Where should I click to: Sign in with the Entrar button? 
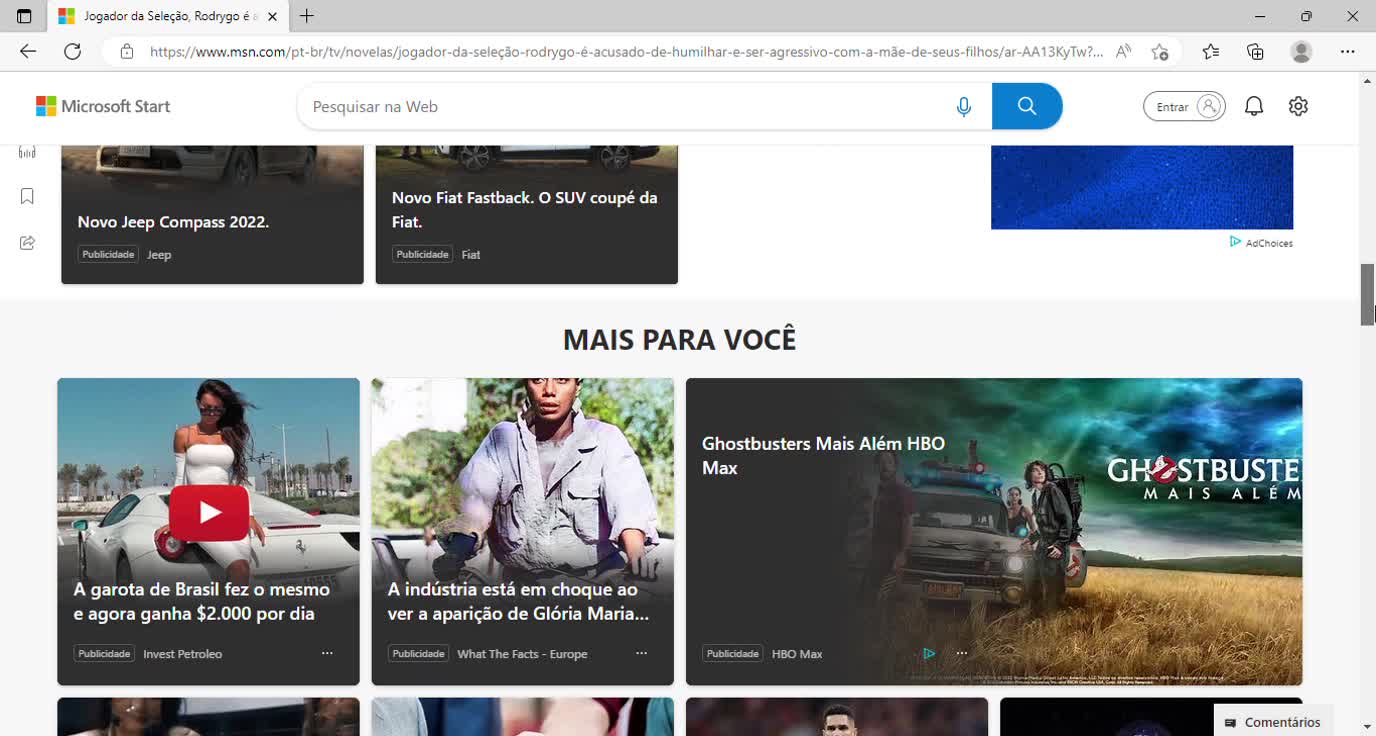pos(1184,106)
